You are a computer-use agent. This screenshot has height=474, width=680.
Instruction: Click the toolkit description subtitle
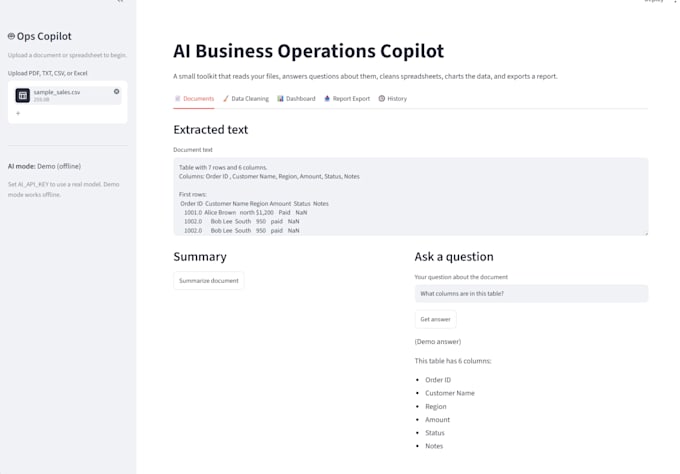365,76
